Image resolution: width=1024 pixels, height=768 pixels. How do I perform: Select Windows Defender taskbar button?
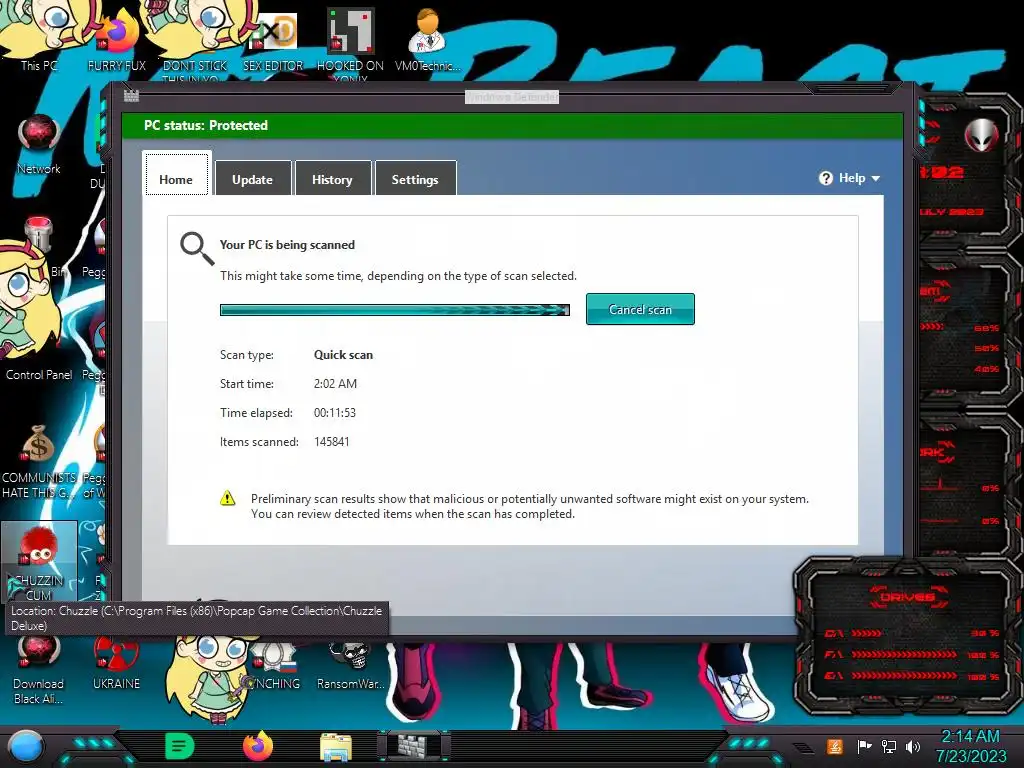click(x=413, y=747)
